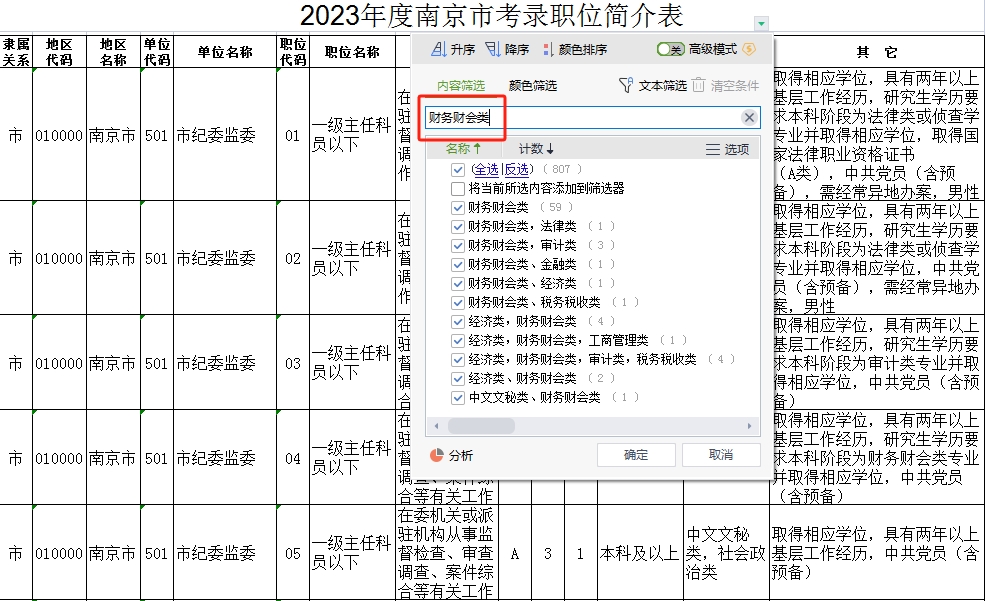Image resolution: width=985 pixels, height=601 pixels.
Task: Open 文本筛选 text filter
Action: pyautogui.click(x=653, y=85)
